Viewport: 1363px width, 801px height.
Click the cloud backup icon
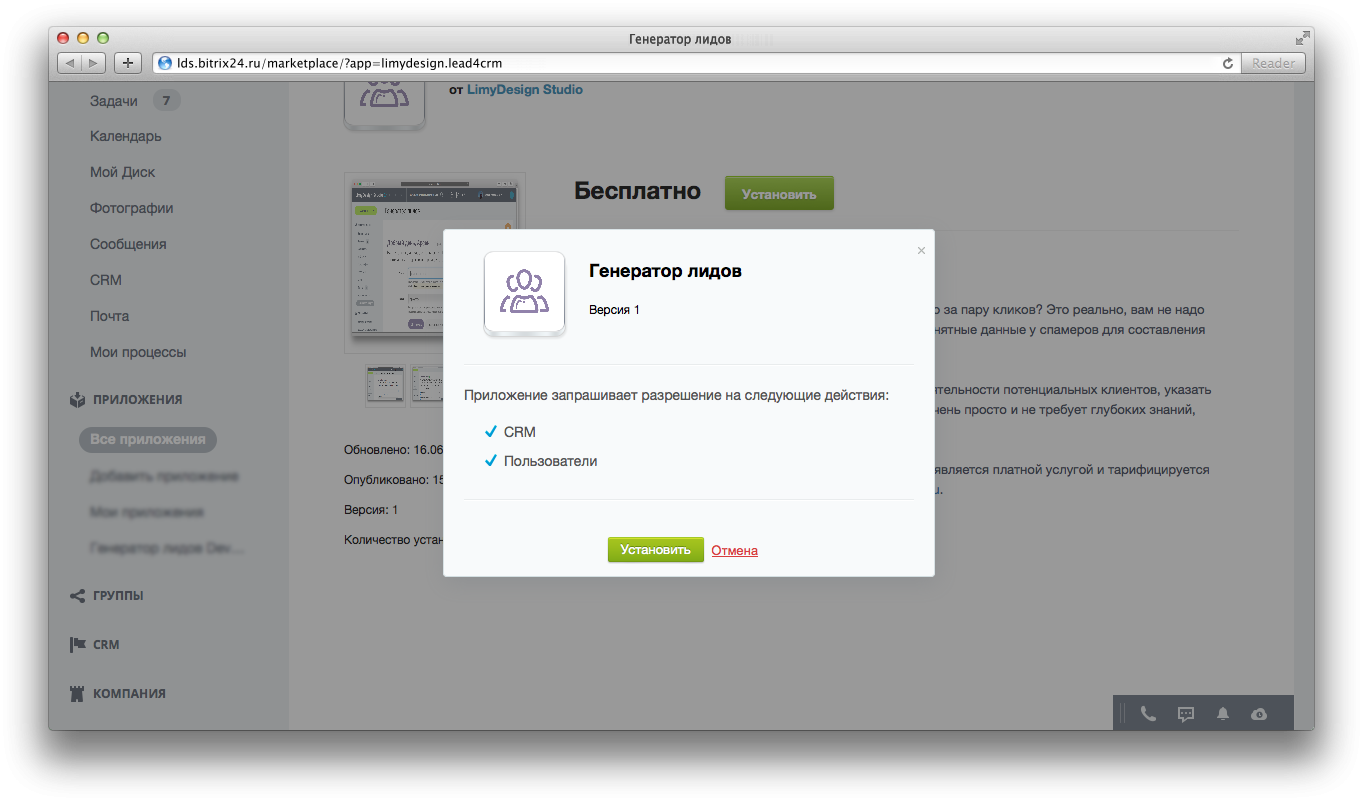click(1258, 714)
